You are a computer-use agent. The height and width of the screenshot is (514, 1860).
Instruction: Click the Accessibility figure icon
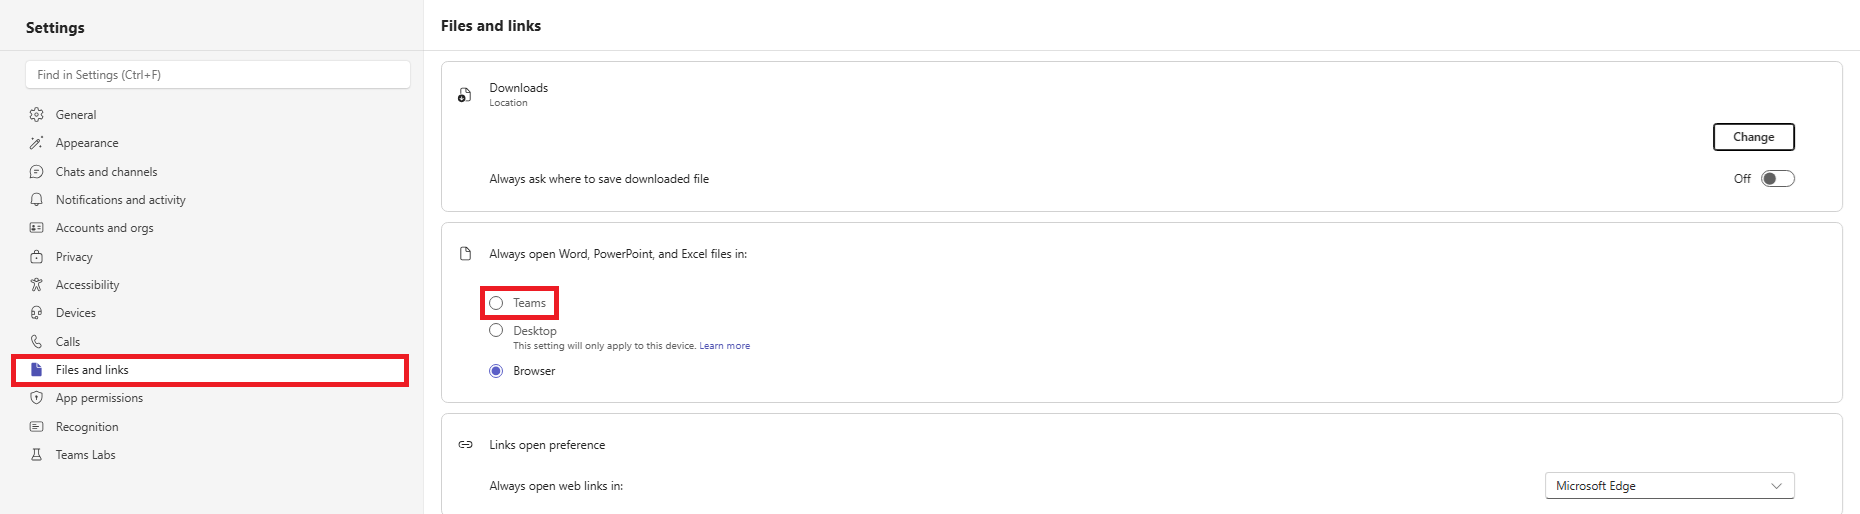coord(37,285)
